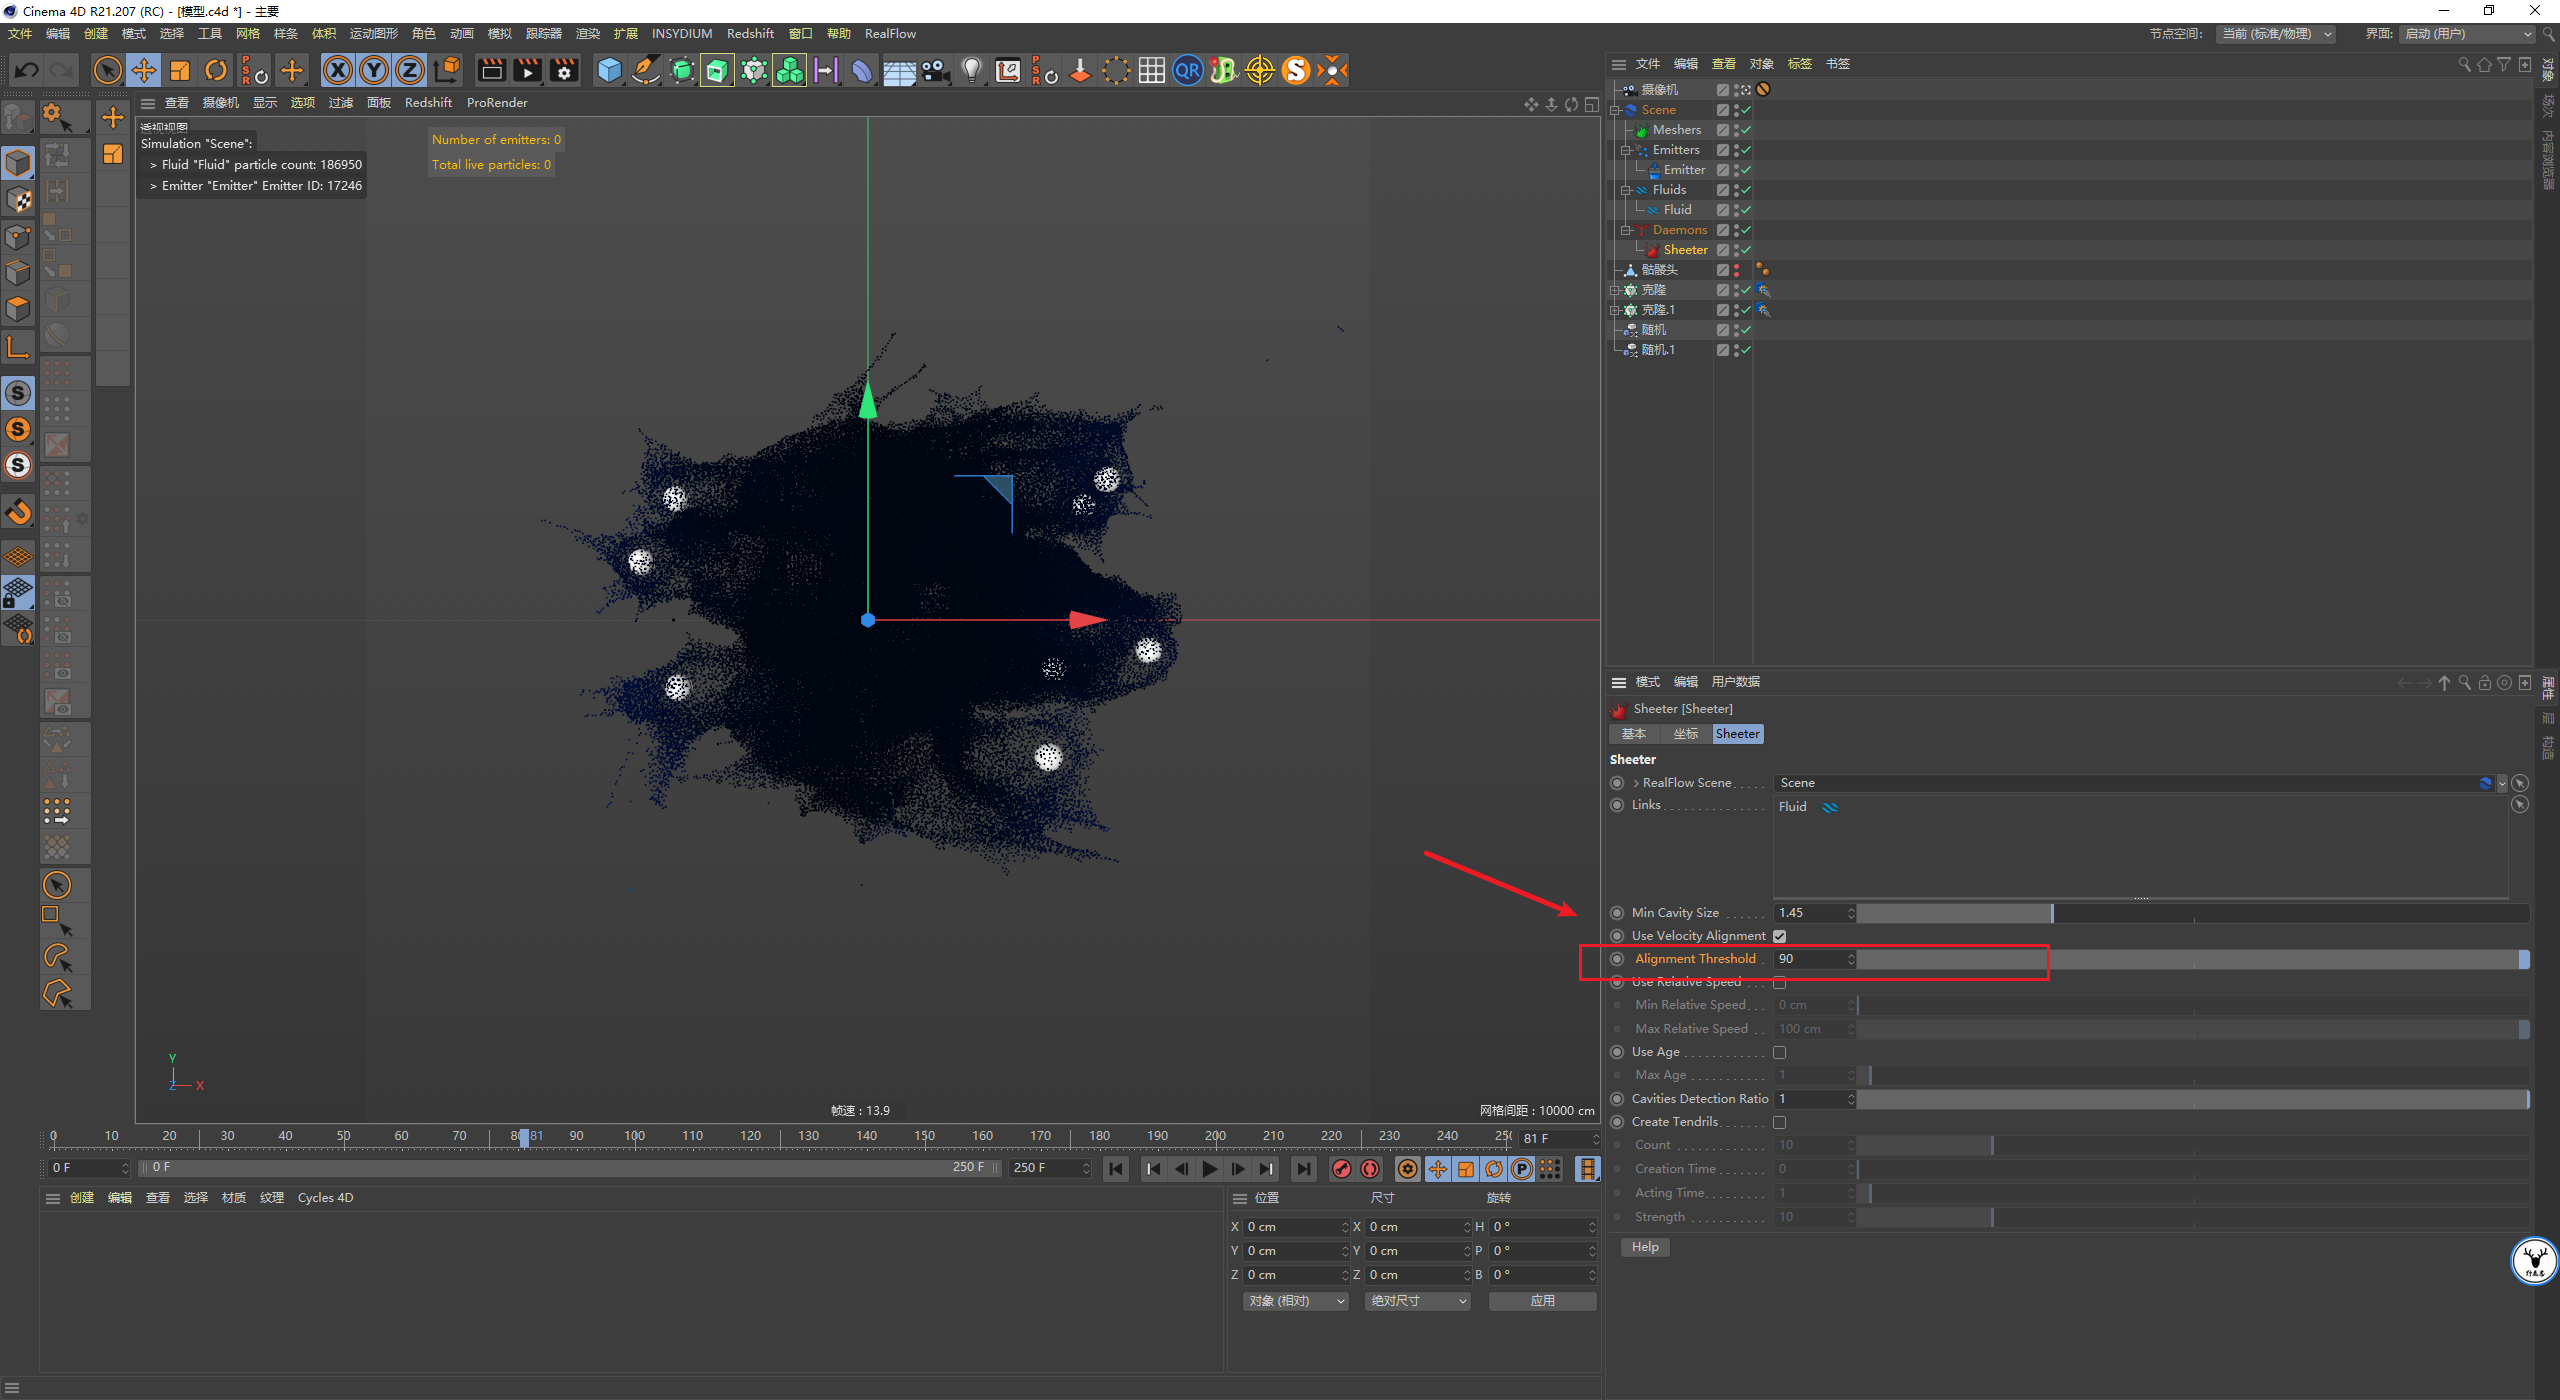Open render settings clapperboard icon

pyautogui.click(x=565, y=70)
